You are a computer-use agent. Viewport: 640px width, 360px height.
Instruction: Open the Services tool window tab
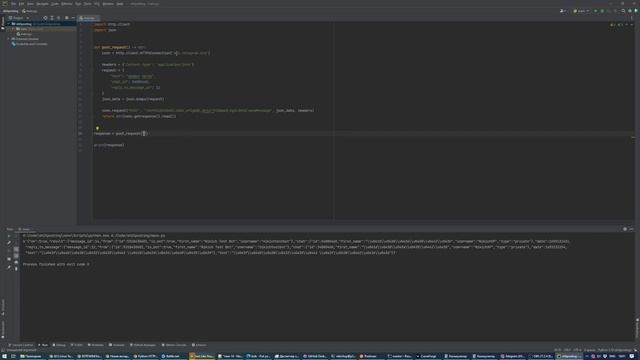[x=199, y=345]
